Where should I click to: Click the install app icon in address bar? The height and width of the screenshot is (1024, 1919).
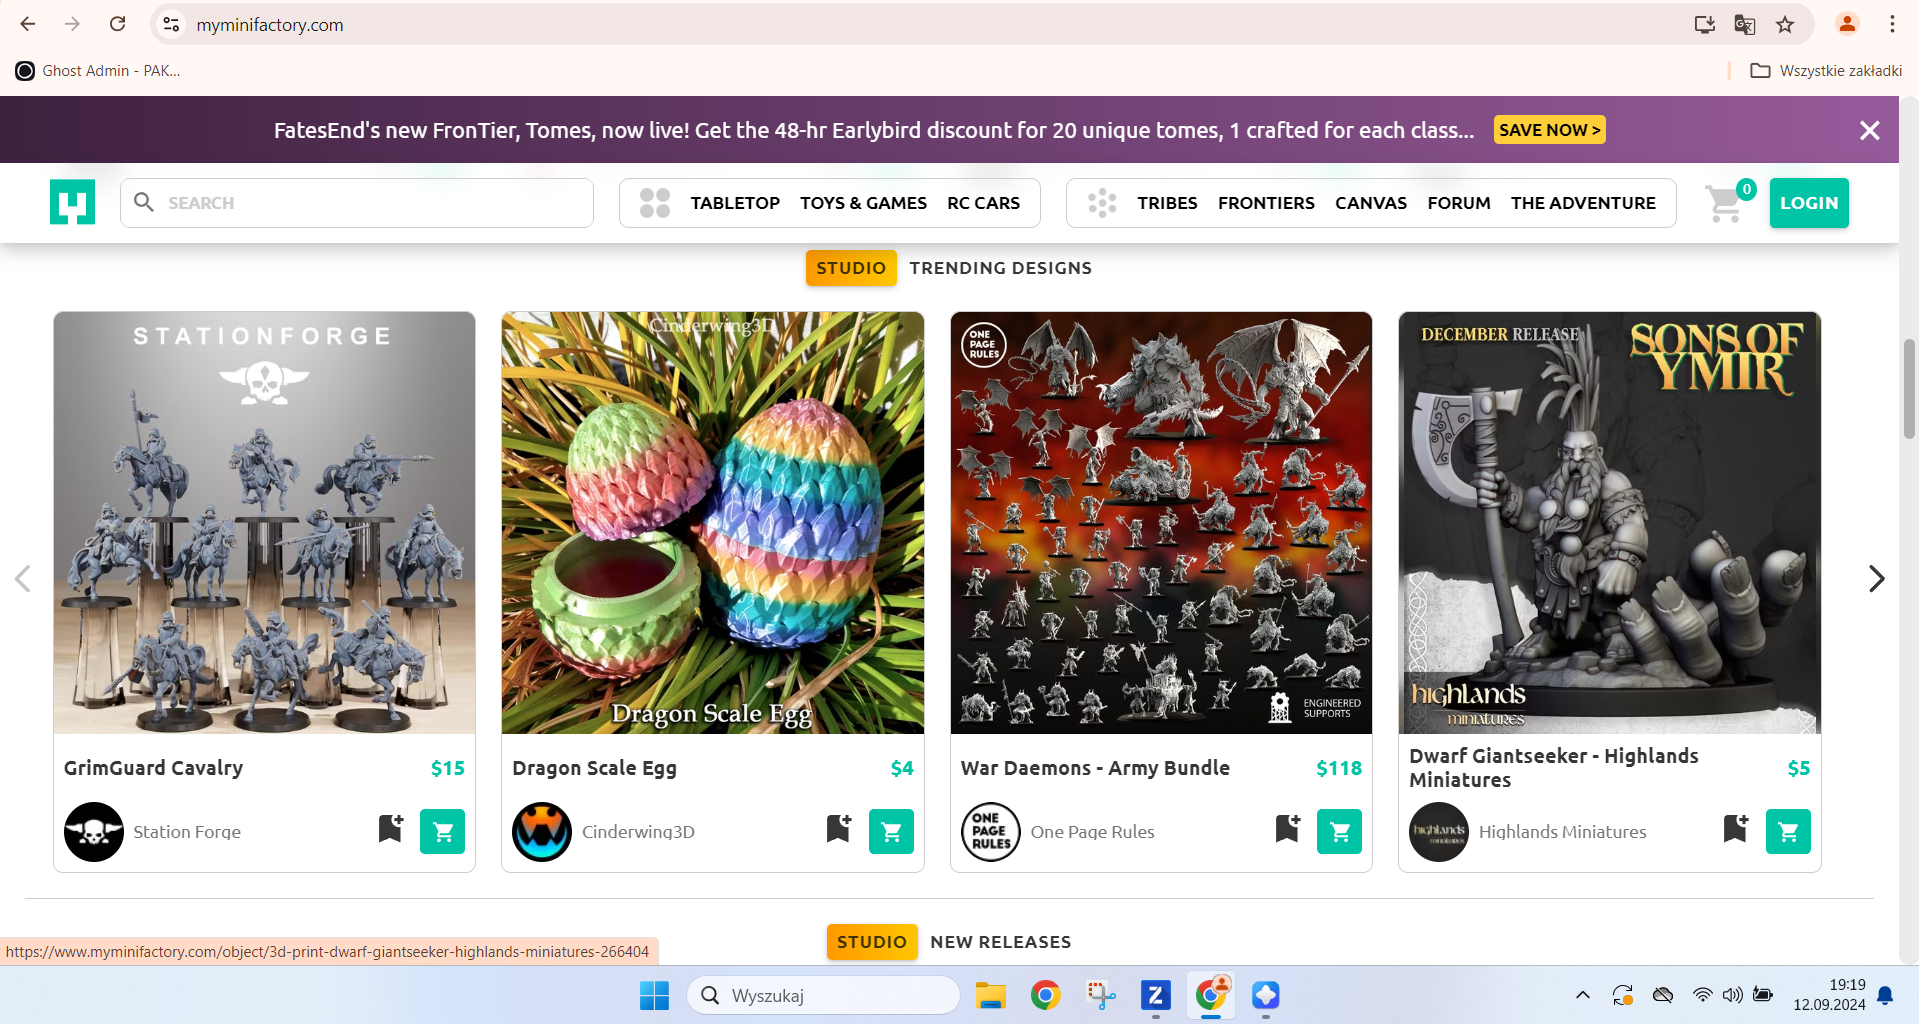1705,24
